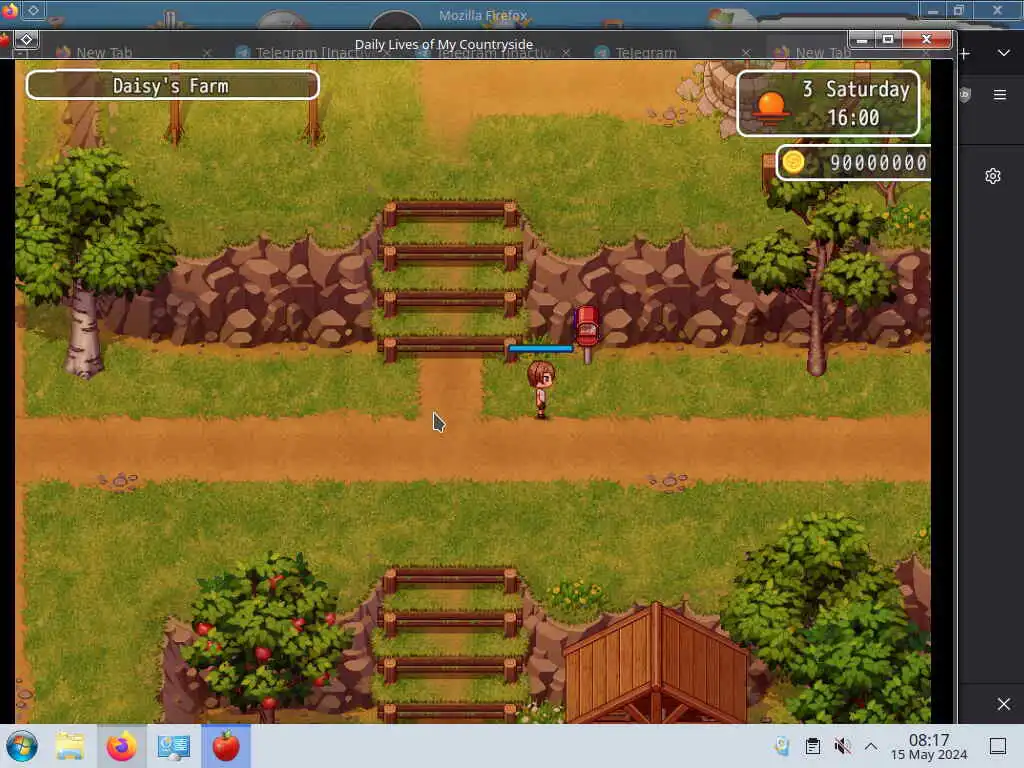Unmute the volume tray icon
This screenshot has width=1024, height=768.
click(x=842, y=746)
